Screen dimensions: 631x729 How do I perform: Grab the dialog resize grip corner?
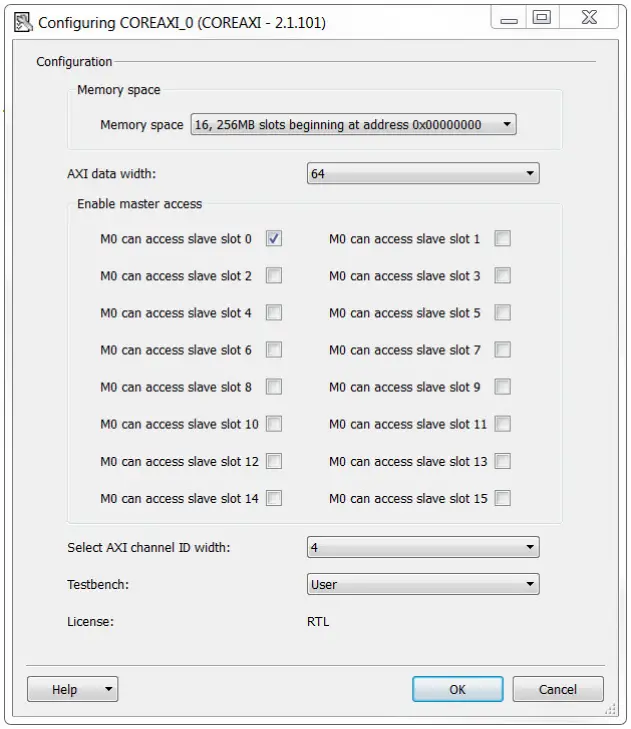pyautogui.click(x=610, y=709)
